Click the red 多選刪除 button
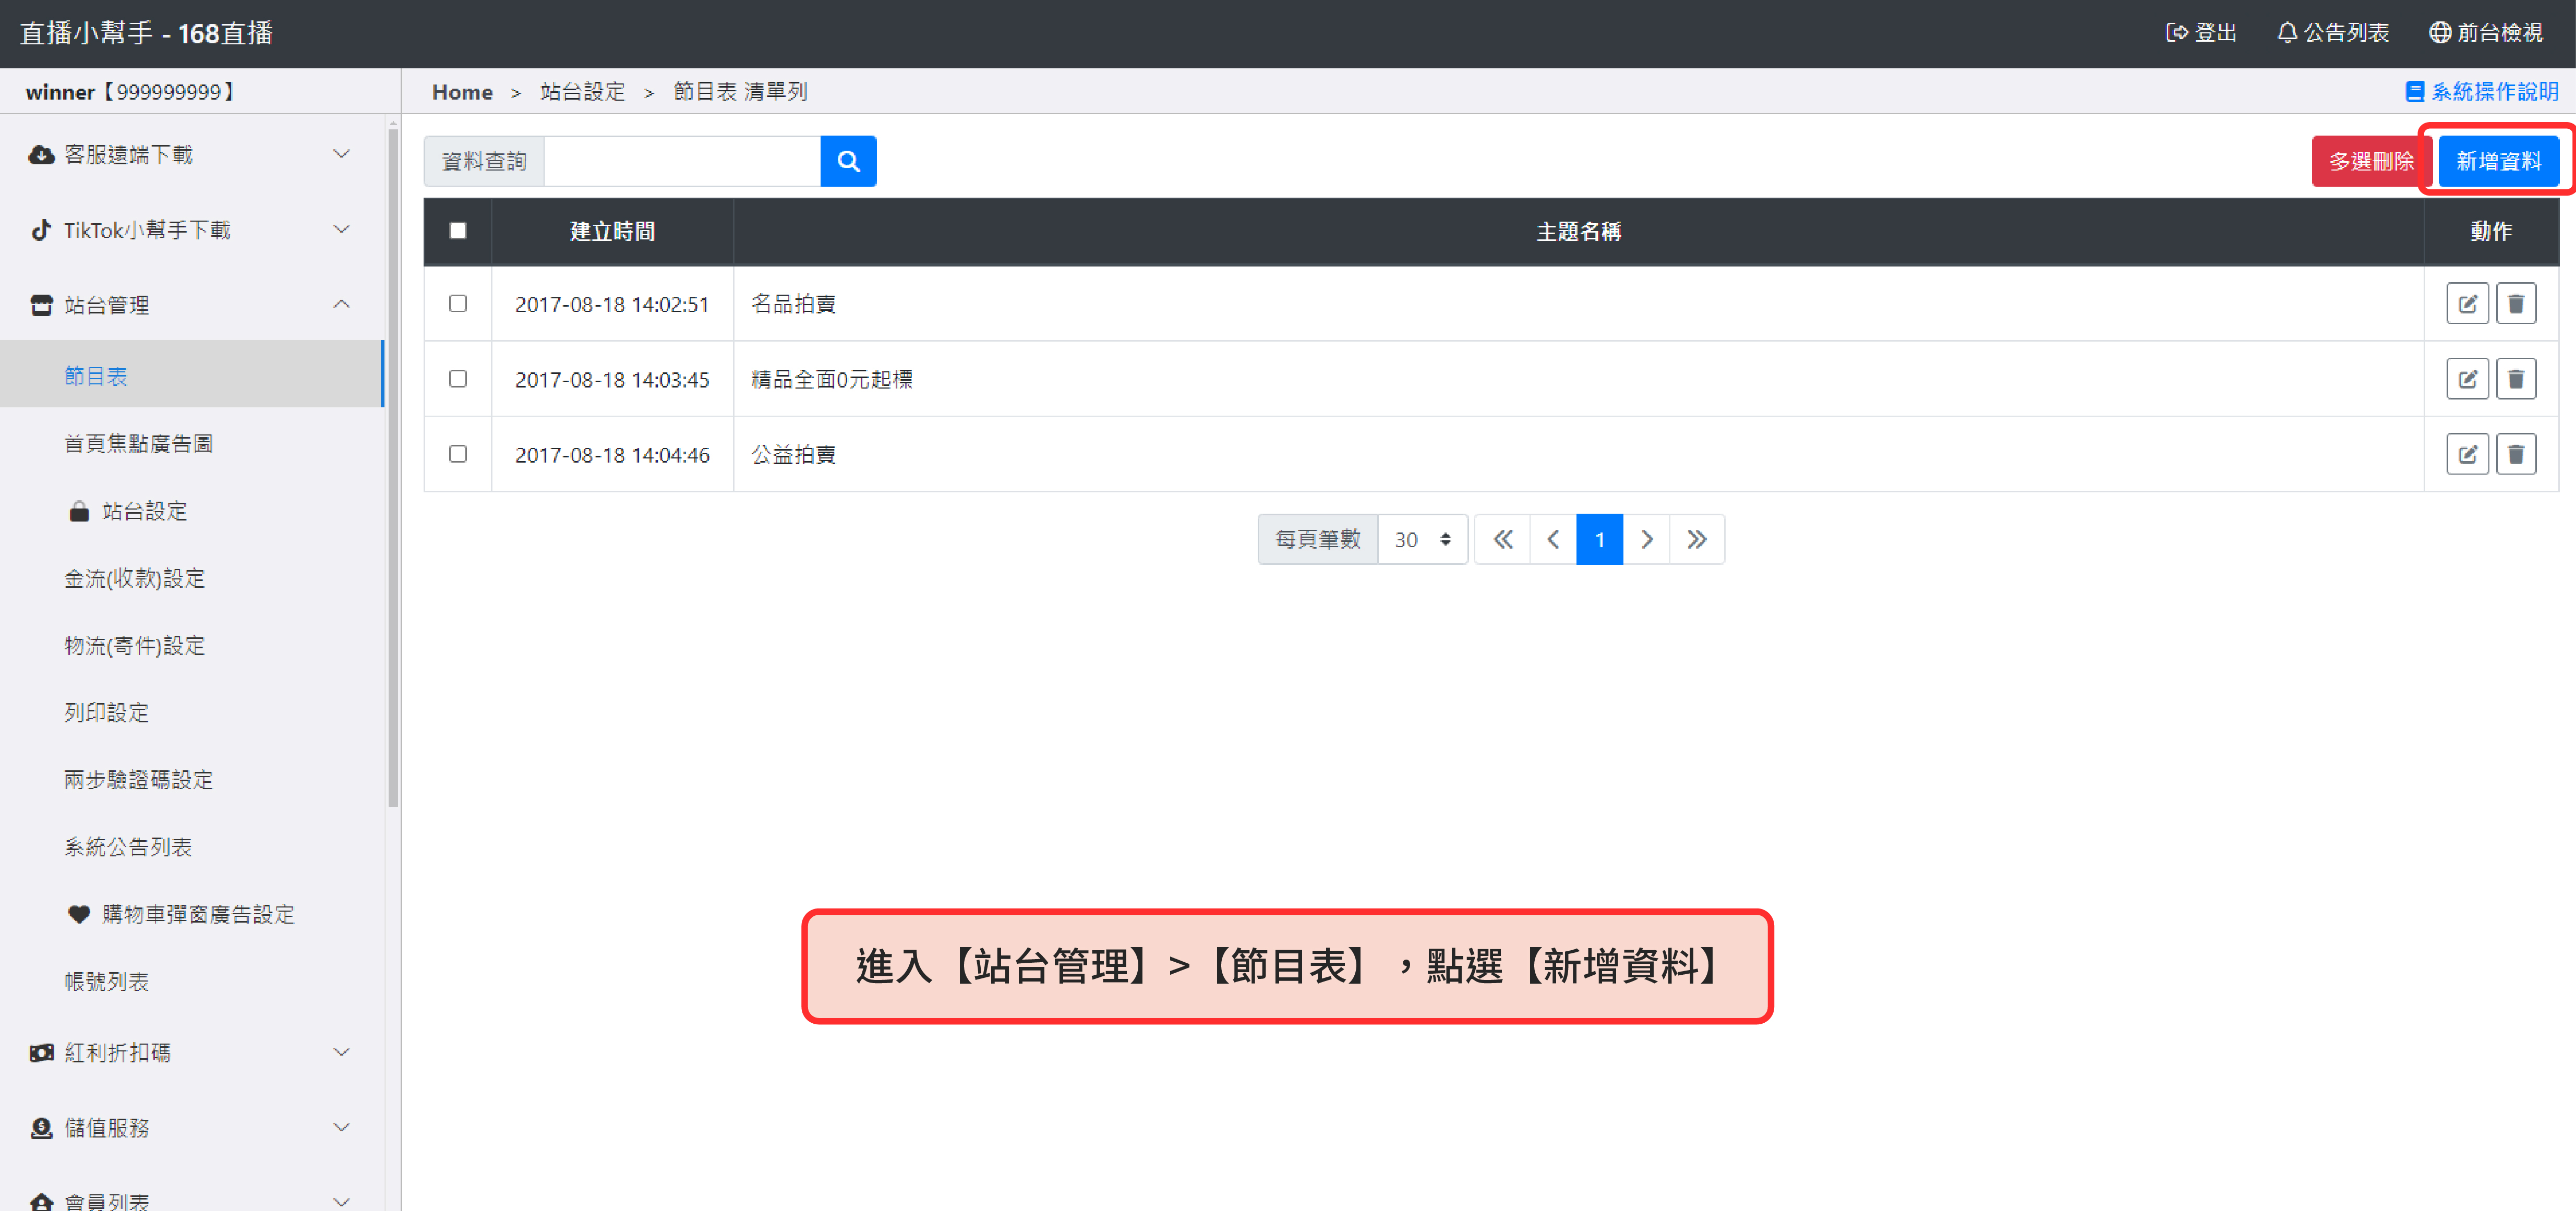Viewport: 2576px width, 1211px height. tap(2370, 161)
